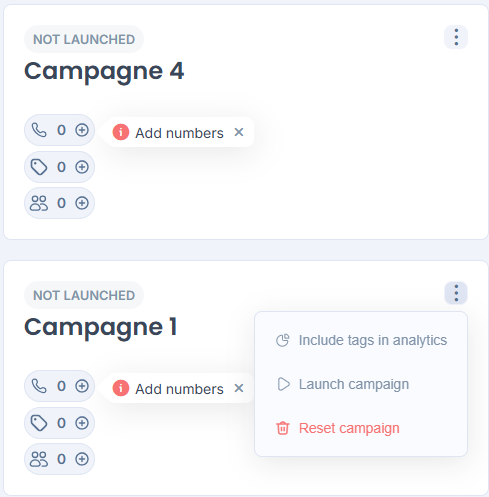Click the red info icon on Campagne 4

121,132
